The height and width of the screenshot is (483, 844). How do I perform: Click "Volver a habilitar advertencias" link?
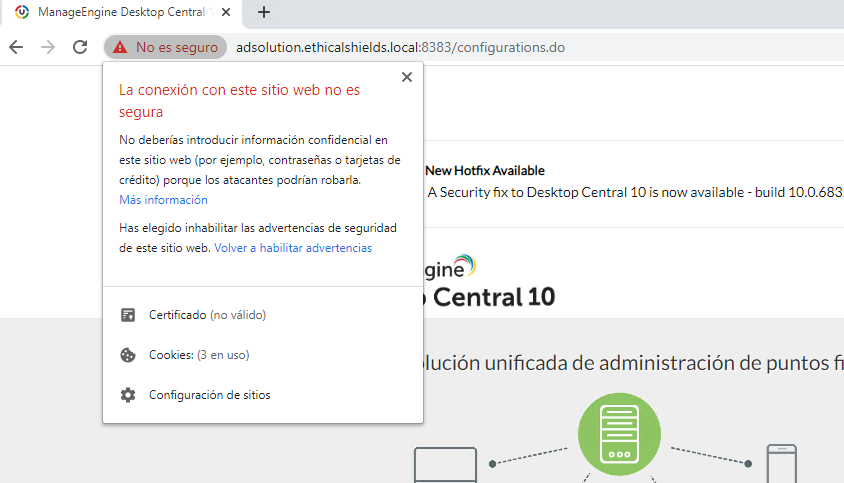pyautogui.click(x=293, y=248)
